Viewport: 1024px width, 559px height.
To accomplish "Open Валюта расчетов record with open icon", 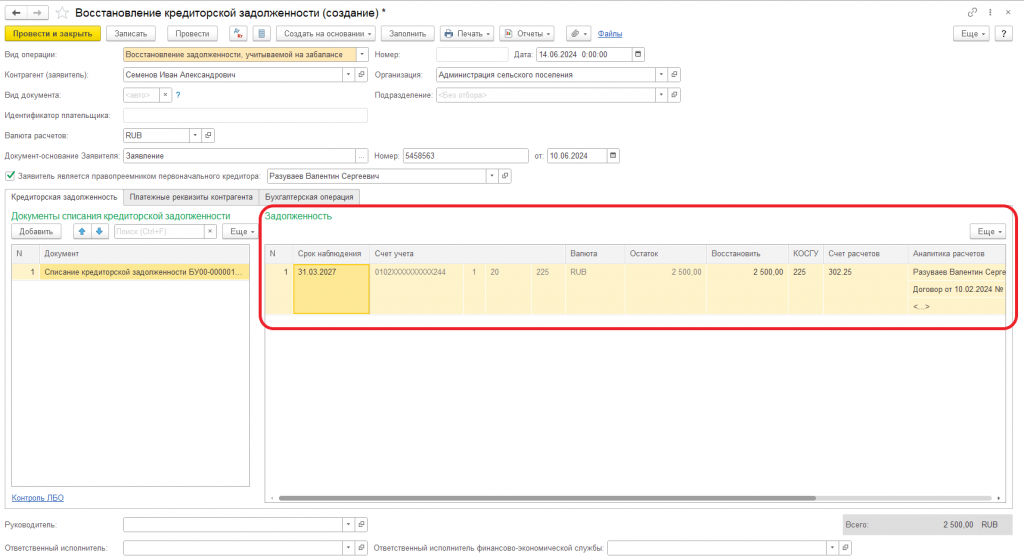I will (208, 135).
